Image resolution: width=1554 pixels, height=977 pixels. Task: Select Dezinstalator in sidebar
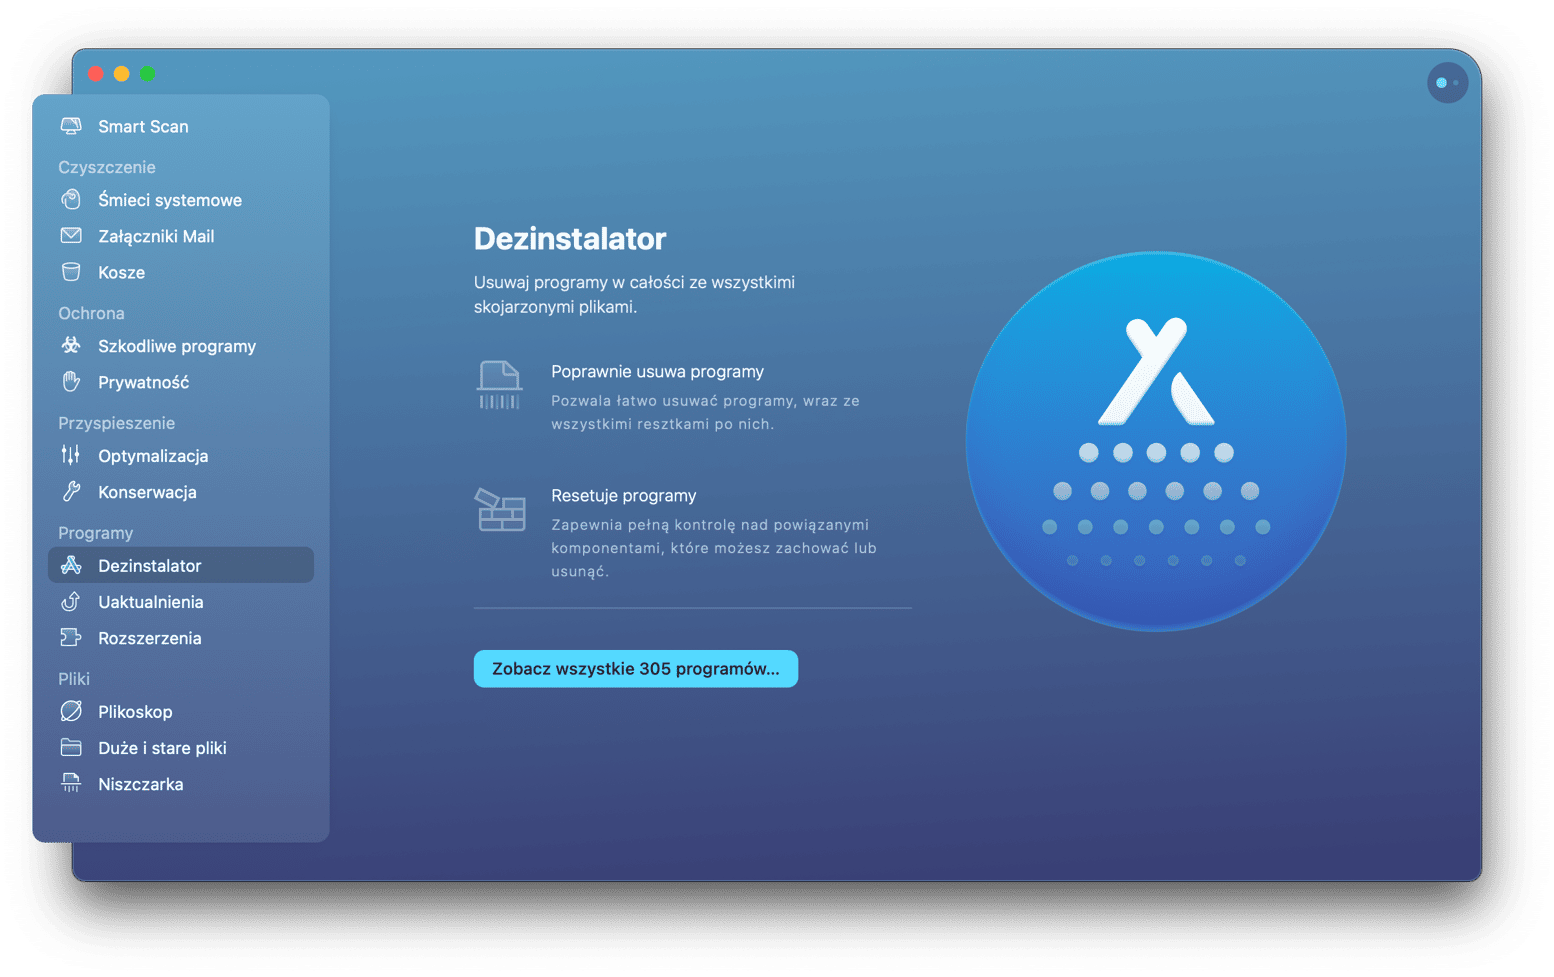[x=181, y=565]
